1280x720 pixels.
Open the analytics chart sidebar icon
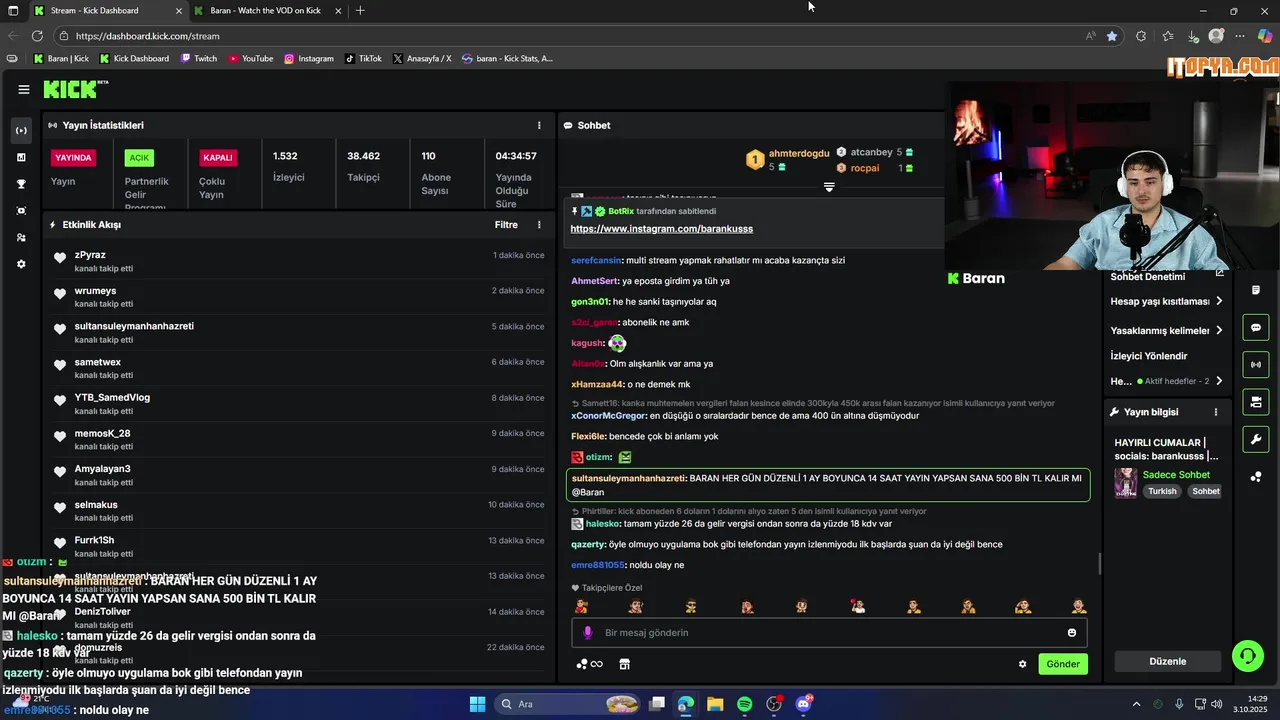[22, 157]
